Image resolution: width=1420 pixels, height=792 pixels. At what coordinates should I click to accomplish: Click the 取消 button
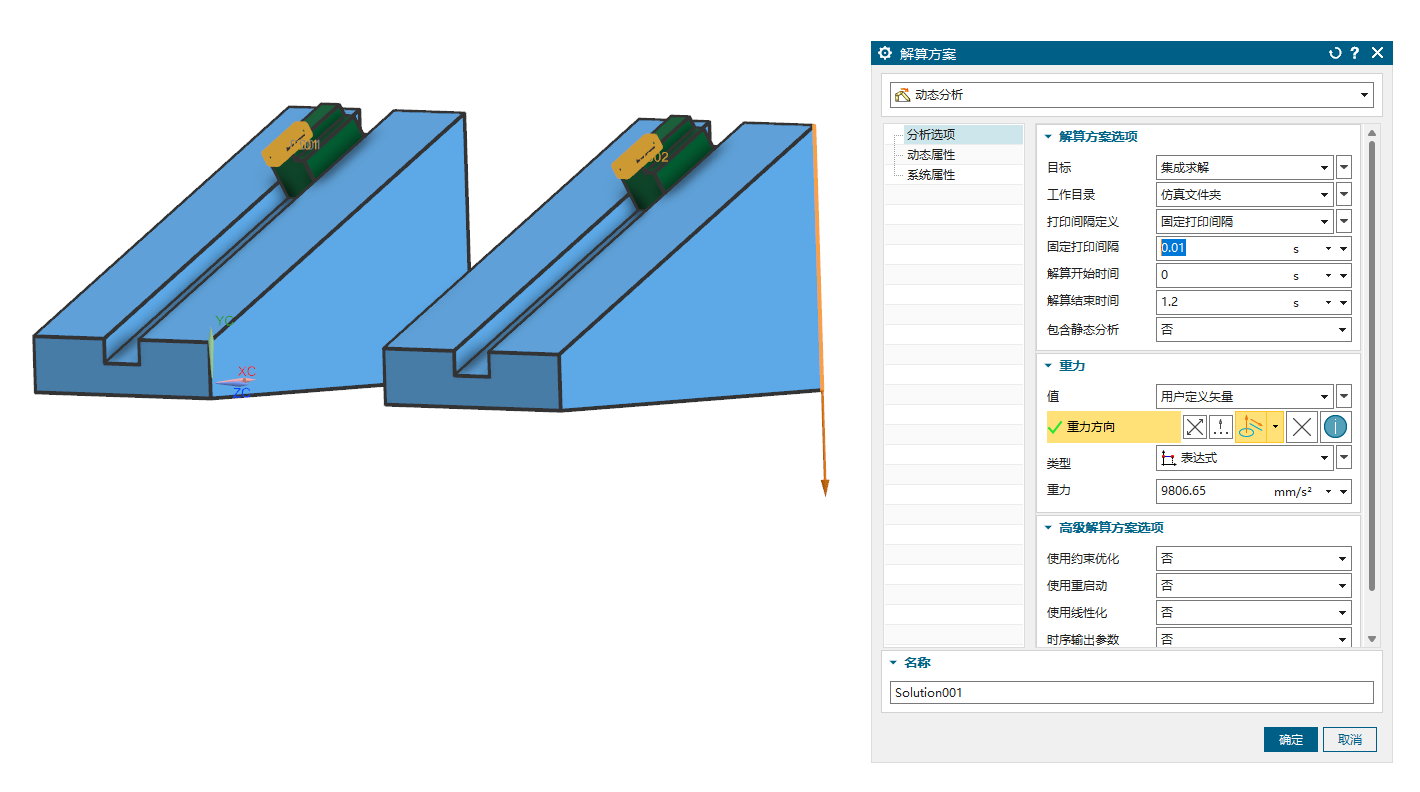pyautogui.click(x=1349, y=739)
